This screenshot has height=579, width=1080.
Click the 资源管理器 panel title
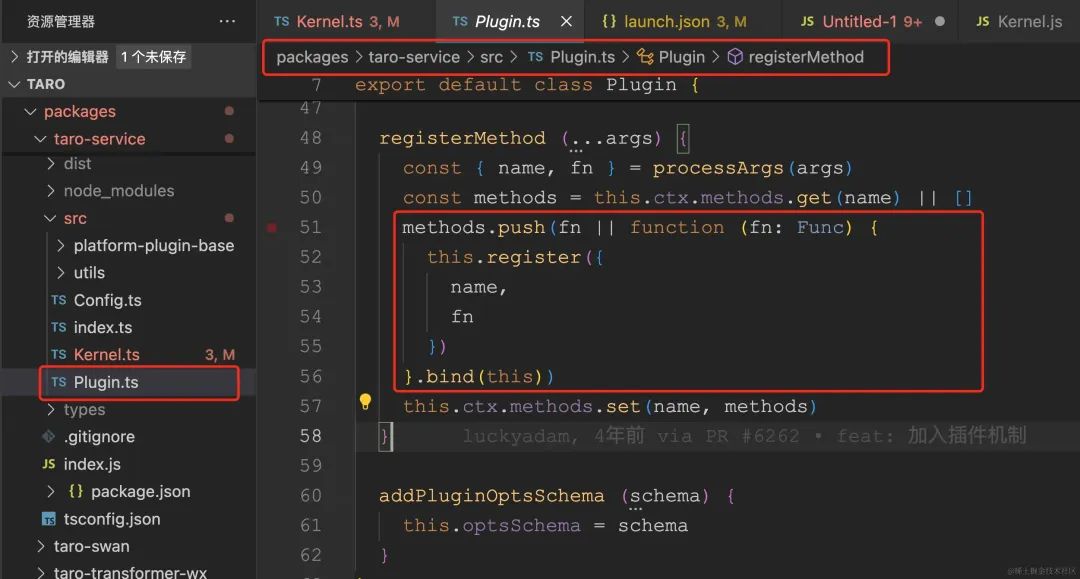pos(61,21)
